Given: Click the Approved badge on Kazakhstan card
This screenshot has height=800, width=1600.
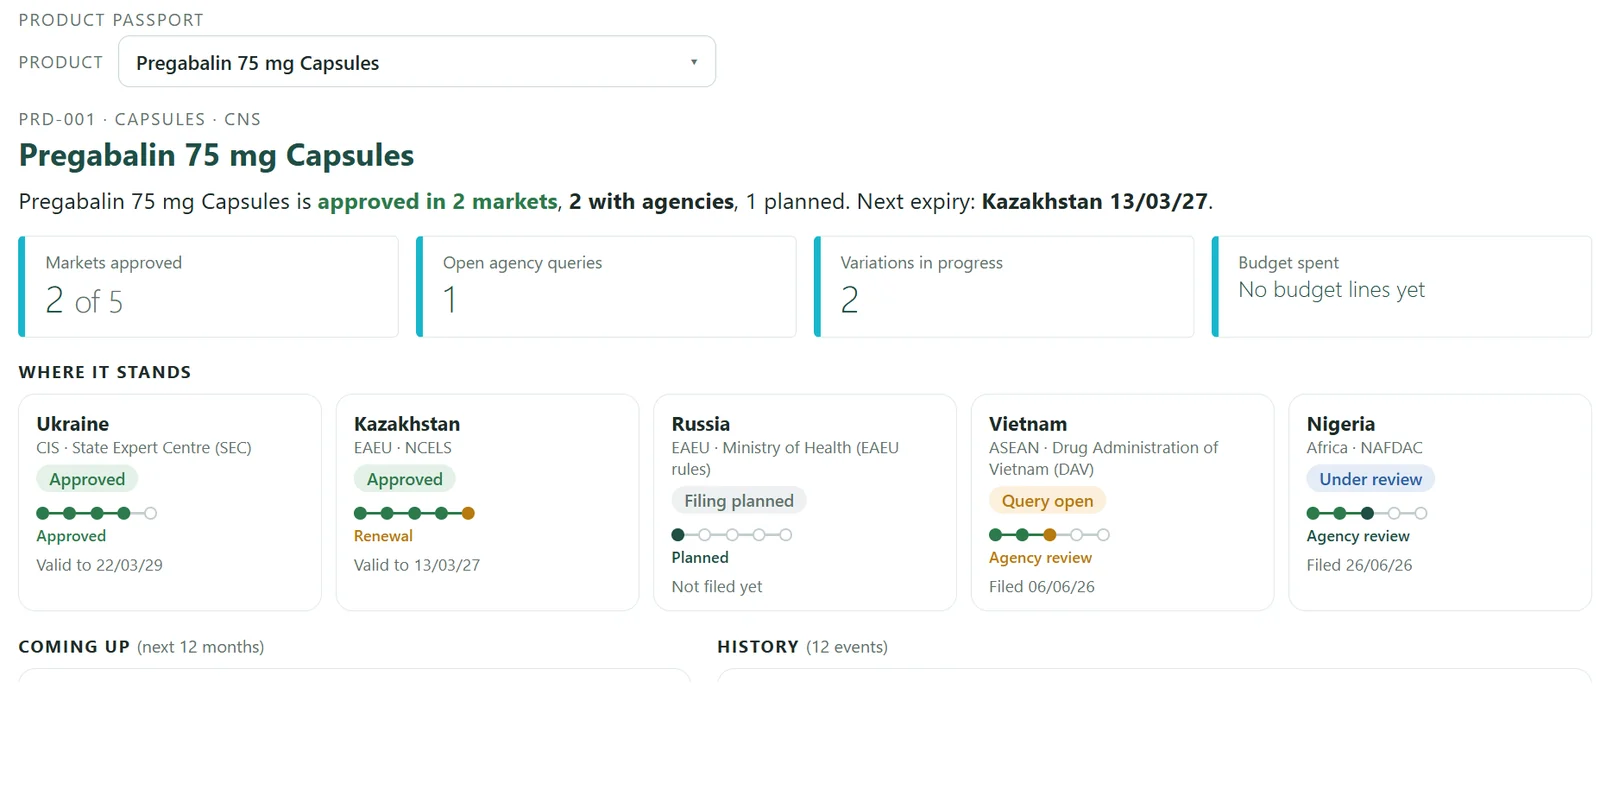Looking at the screenshot, I should point(404,479).
